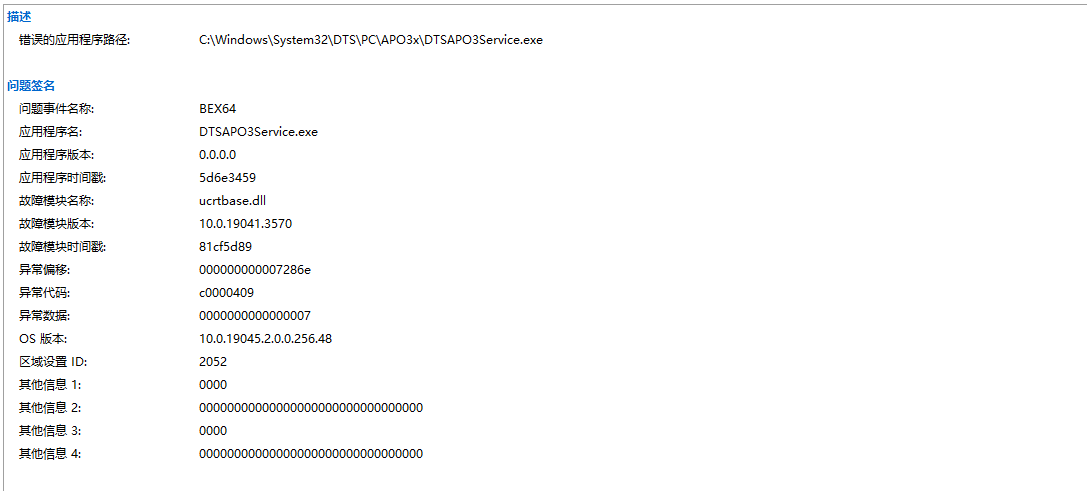The image size is (1087, 491).
Task: Select exception offset 000000000007286e
Action: [255, 269]
